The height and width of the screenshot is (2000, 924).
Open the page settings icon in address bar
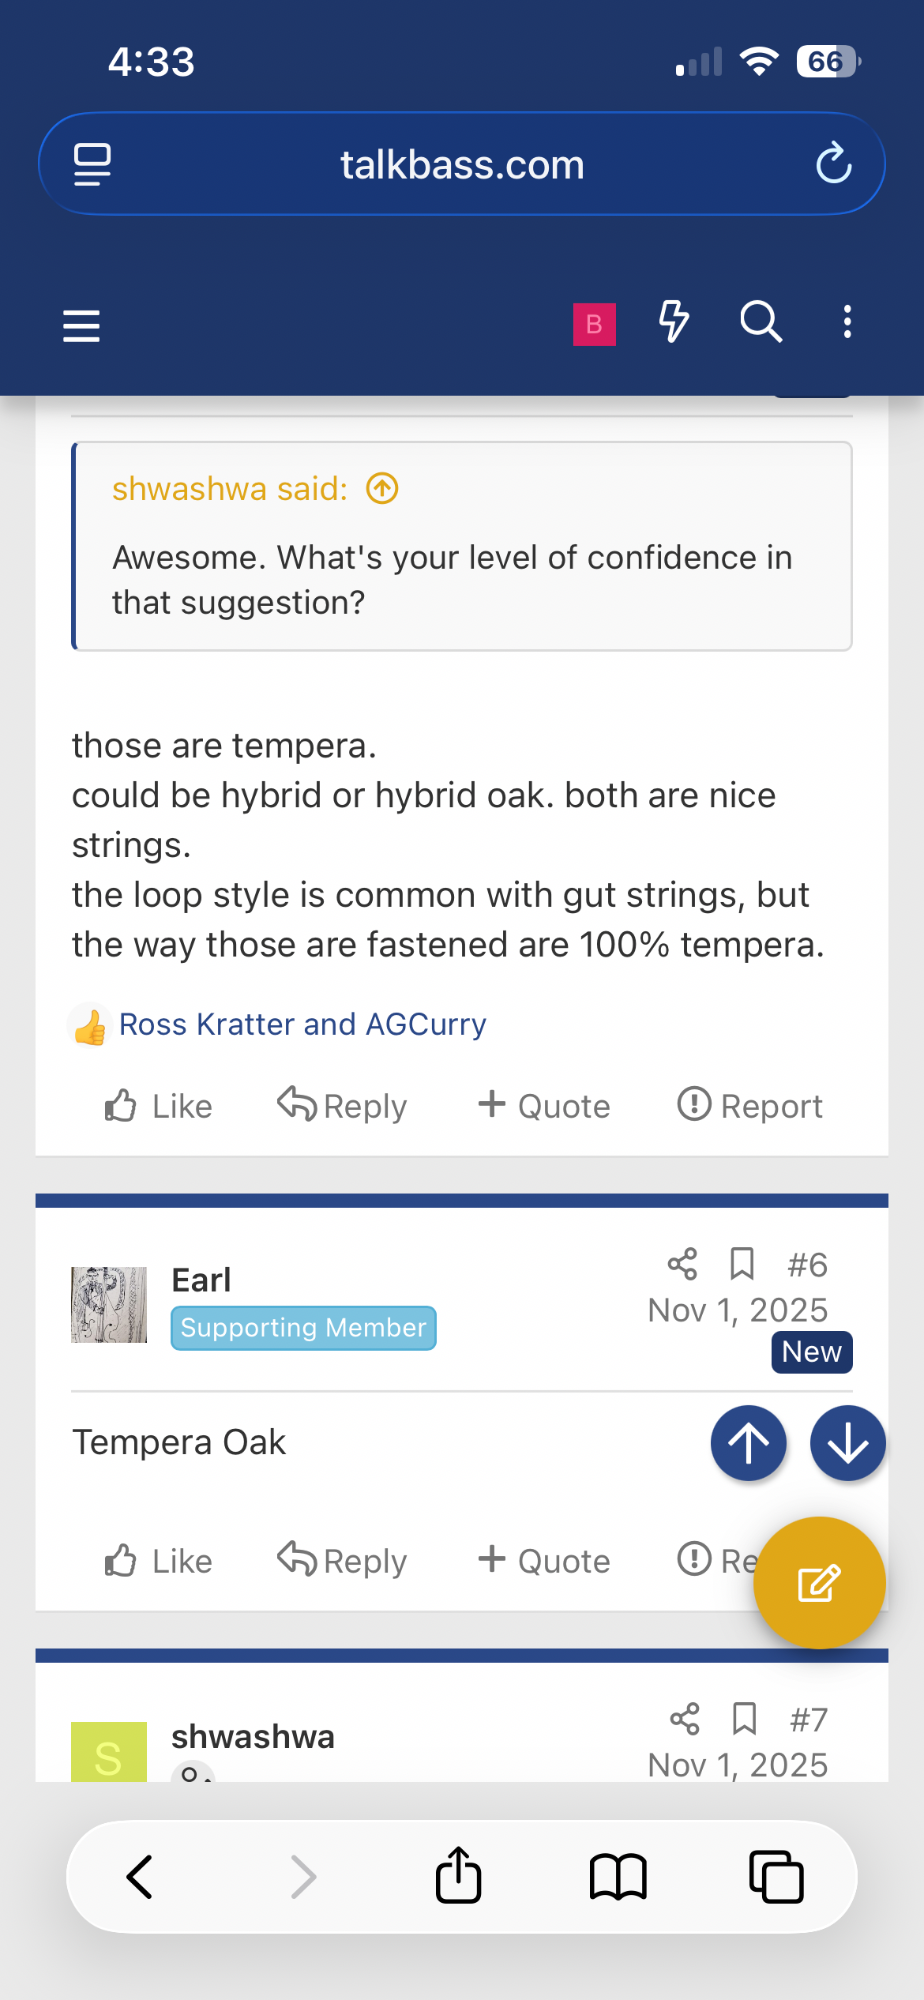tap(93, 165)
